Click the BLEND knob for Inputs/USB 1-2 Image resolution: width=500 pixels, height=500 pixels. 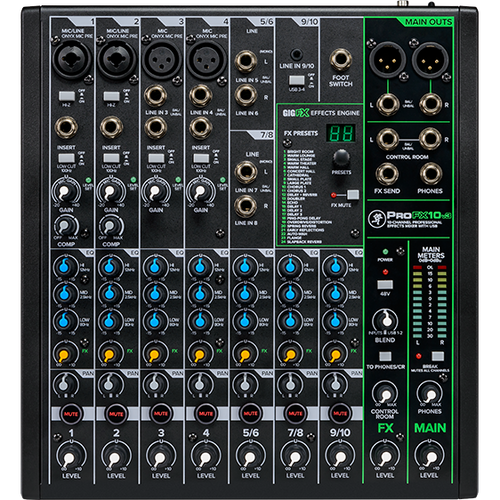tap(385, 321)
